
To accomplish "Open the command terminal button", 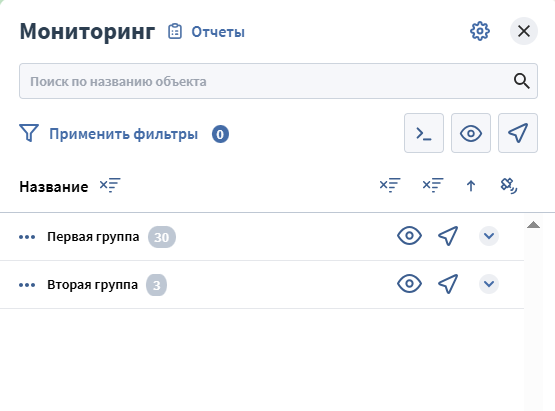I will tap(424, 133).
